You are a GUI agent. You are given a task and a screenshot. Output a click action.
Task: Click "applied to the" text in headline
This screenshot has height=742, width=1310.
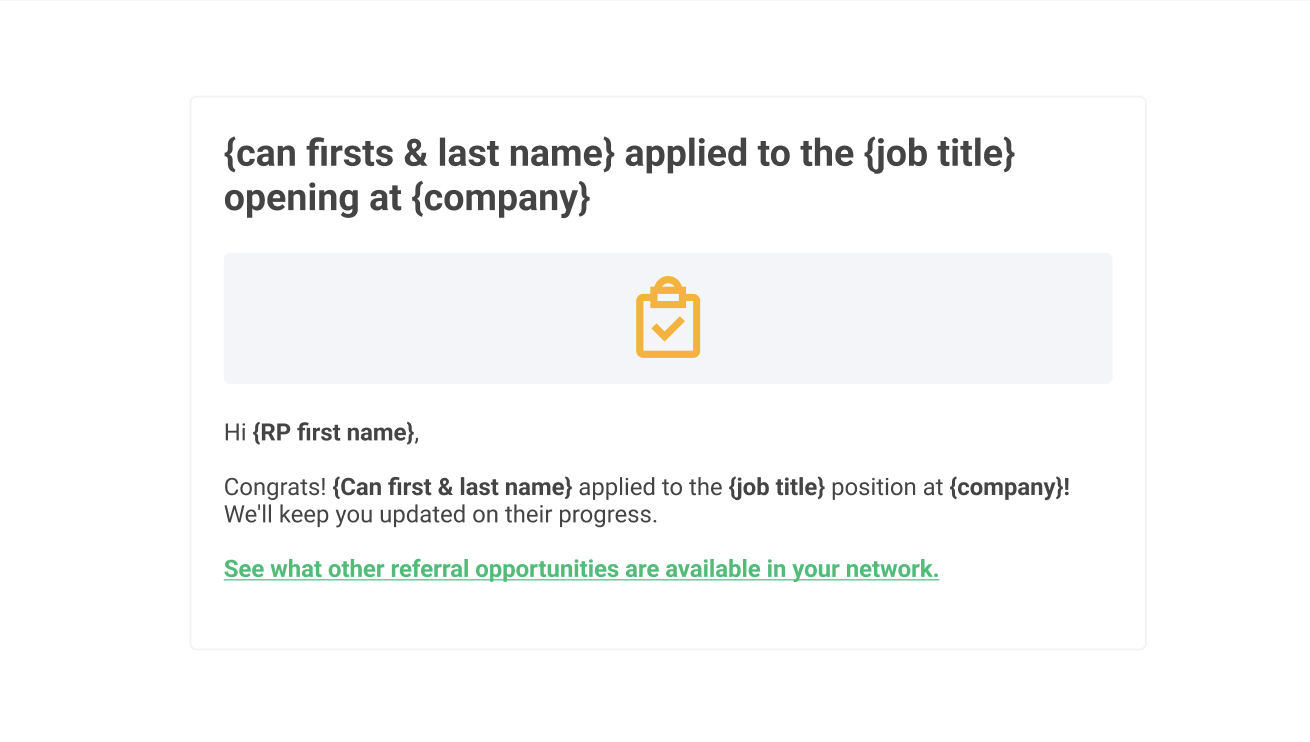pos(740,154)
